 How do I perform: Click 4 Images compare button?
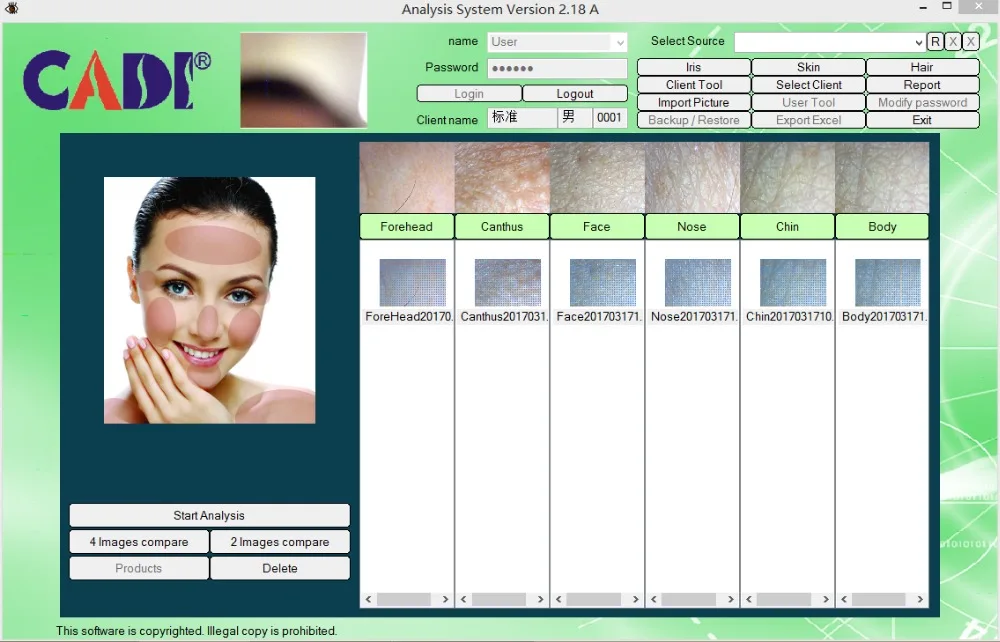pyautogui.click(x=139, y=542)
